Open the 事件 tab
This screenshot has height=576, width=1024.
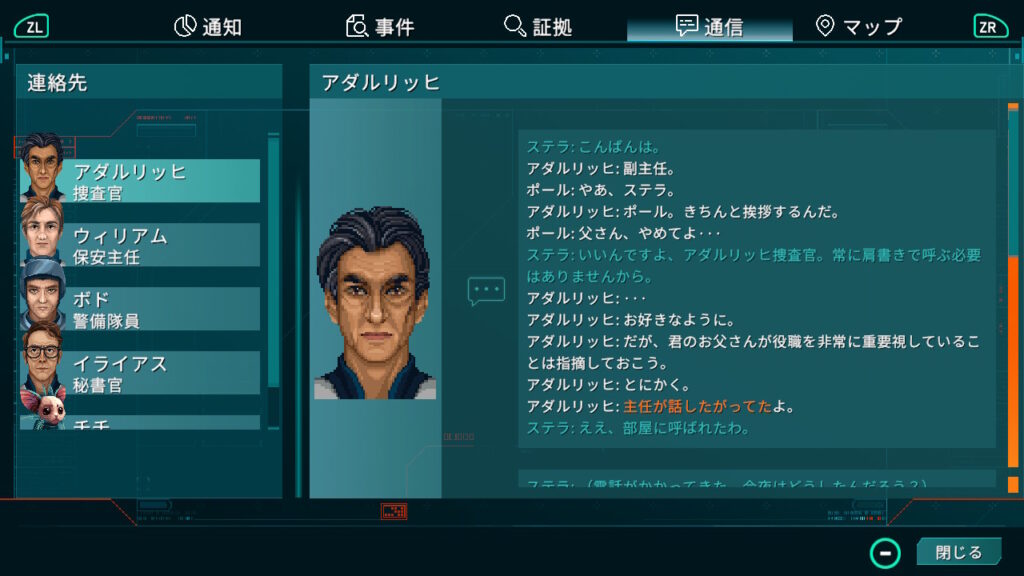(380, 27)
